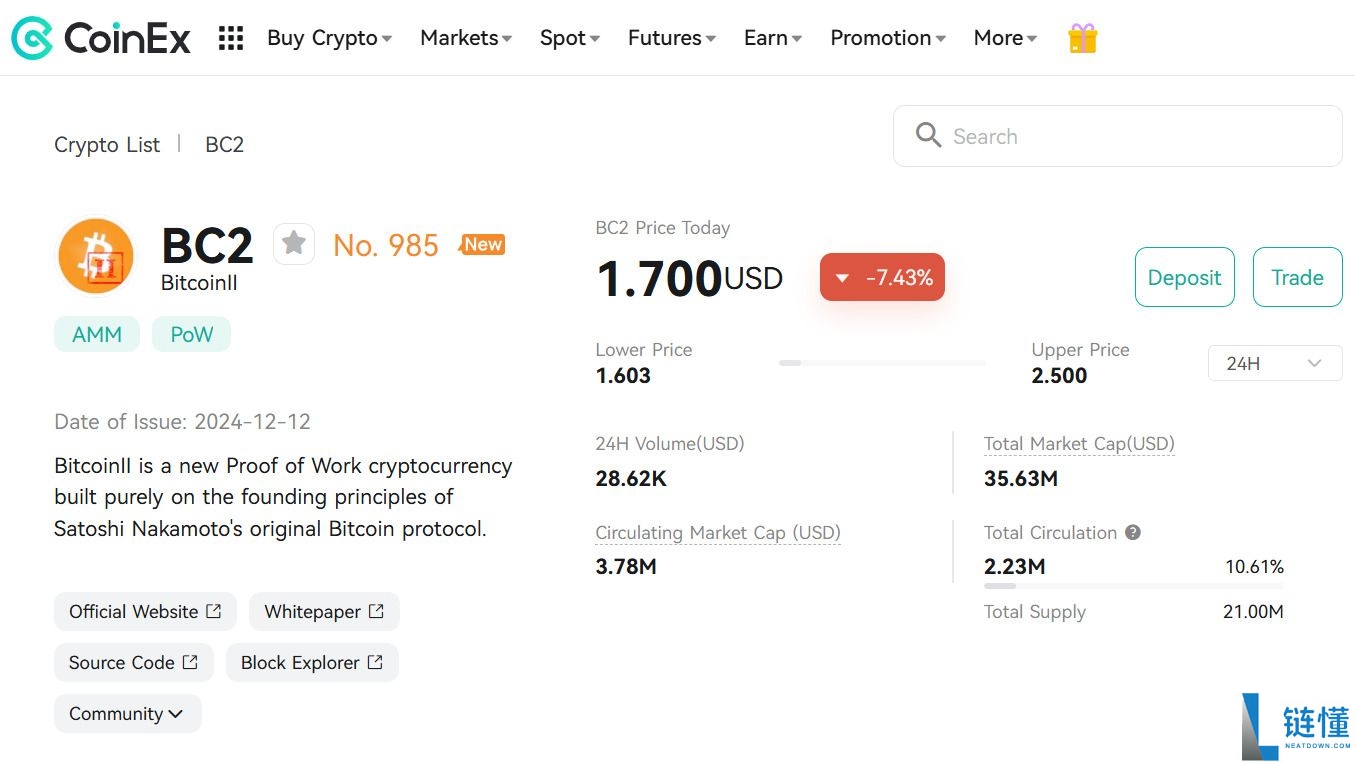
Task: Focus the Search input field
Action: [1117, 136]
